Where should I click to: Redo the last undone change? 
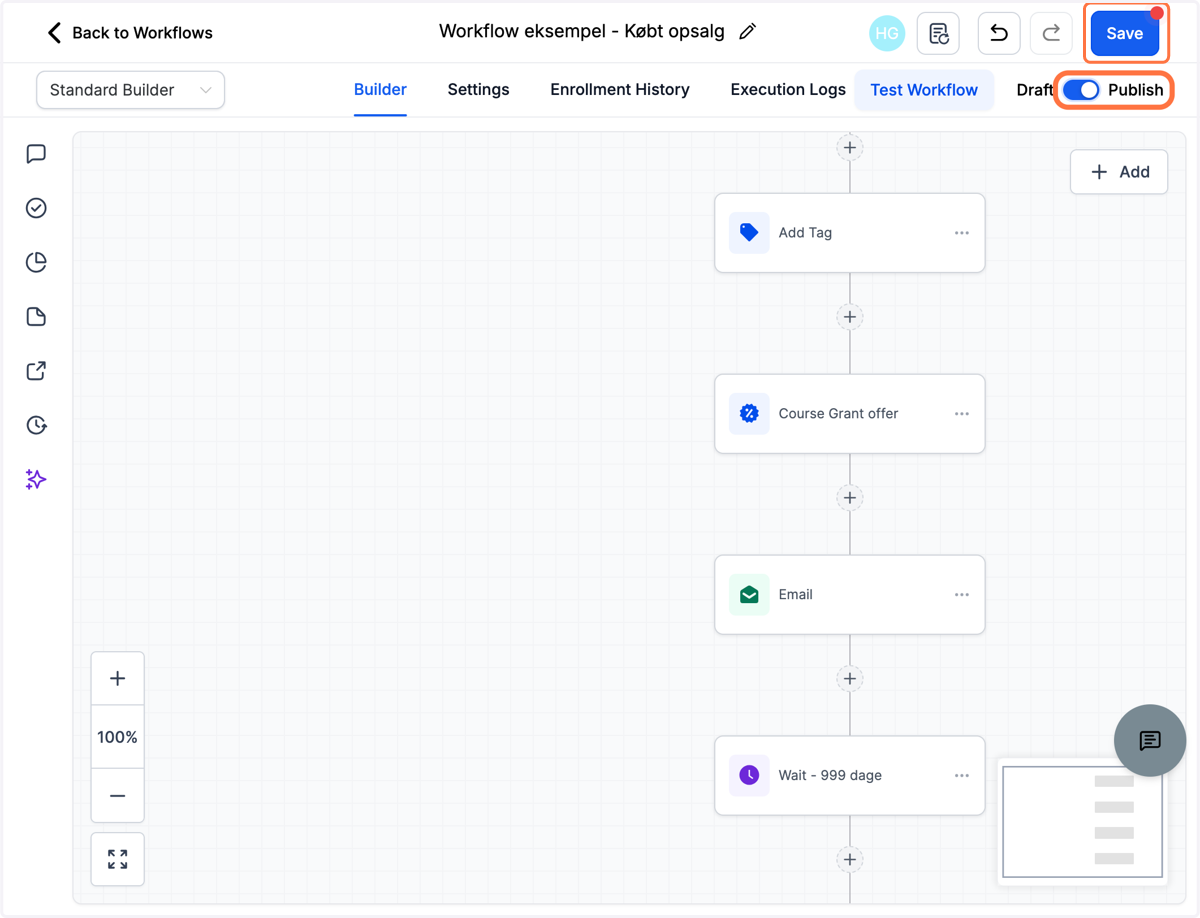tap(1051, 33)
